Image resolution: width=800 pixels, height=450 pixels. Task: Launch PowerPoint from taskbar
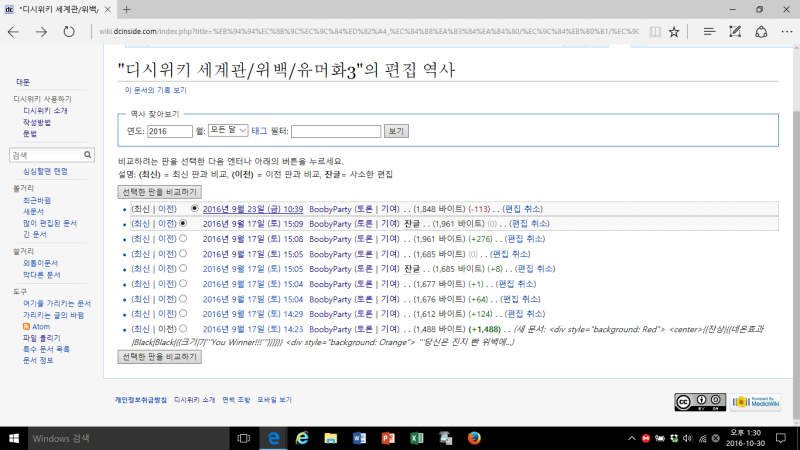coord(388,438)
